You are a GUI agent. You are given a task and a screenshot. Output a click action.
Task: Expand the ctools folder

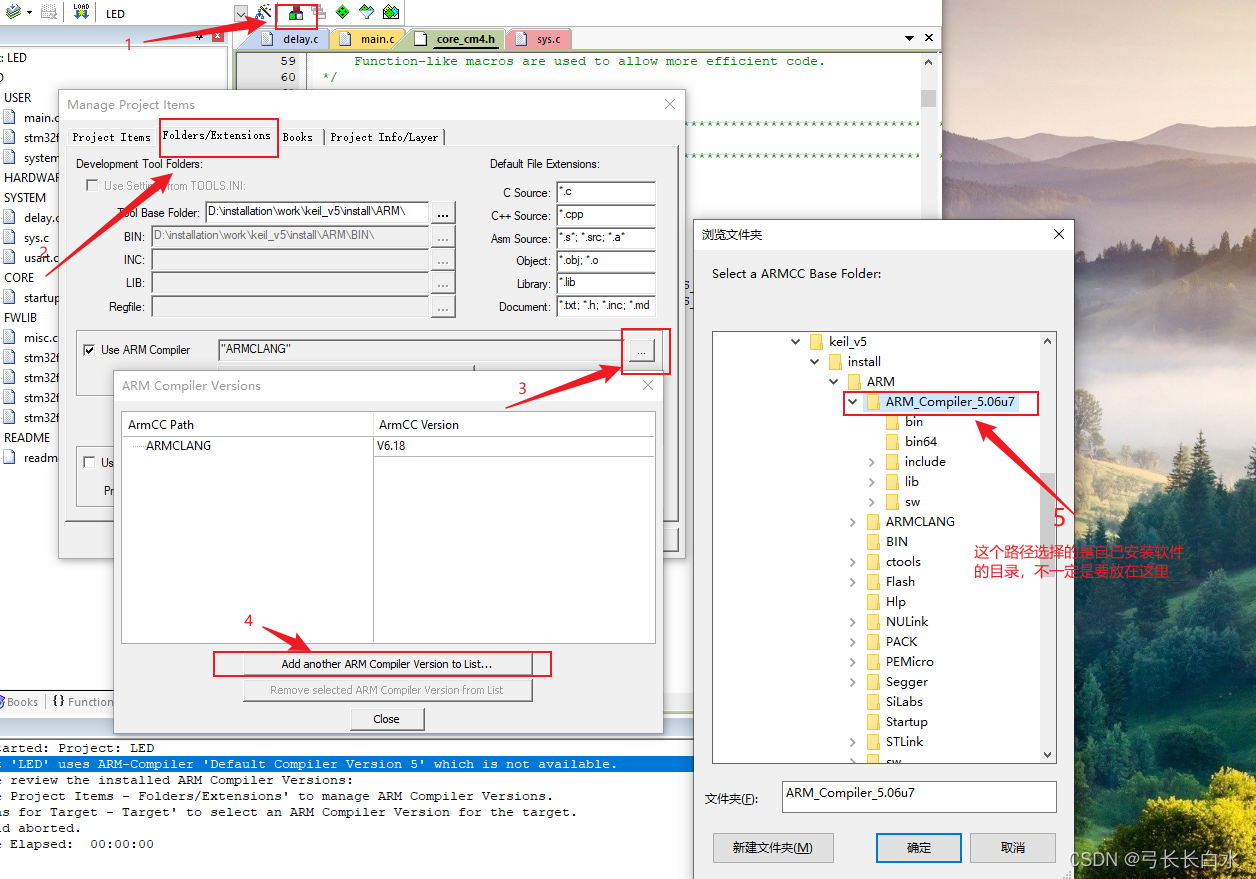coord(852,562)
